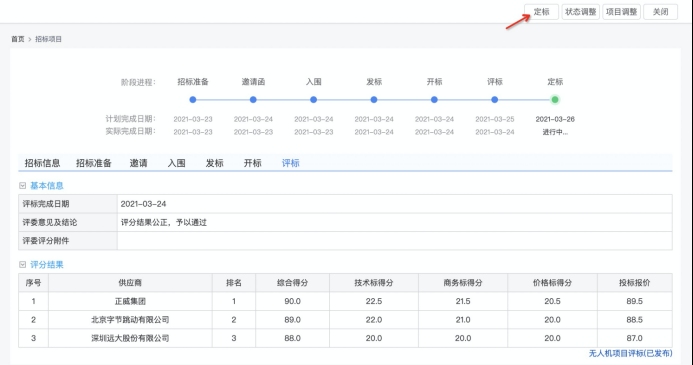Click the 商务标得分 column header
Screen dimensions: 693x365
[463, 283]
